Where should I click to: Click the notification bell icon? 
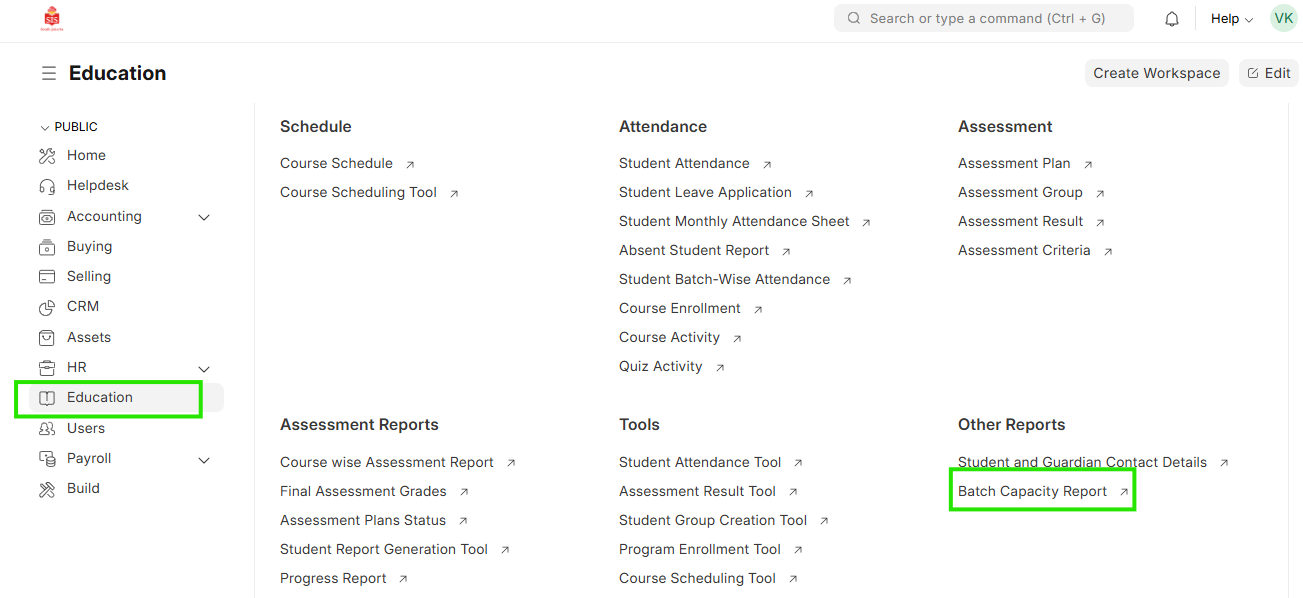[1172, 19]
